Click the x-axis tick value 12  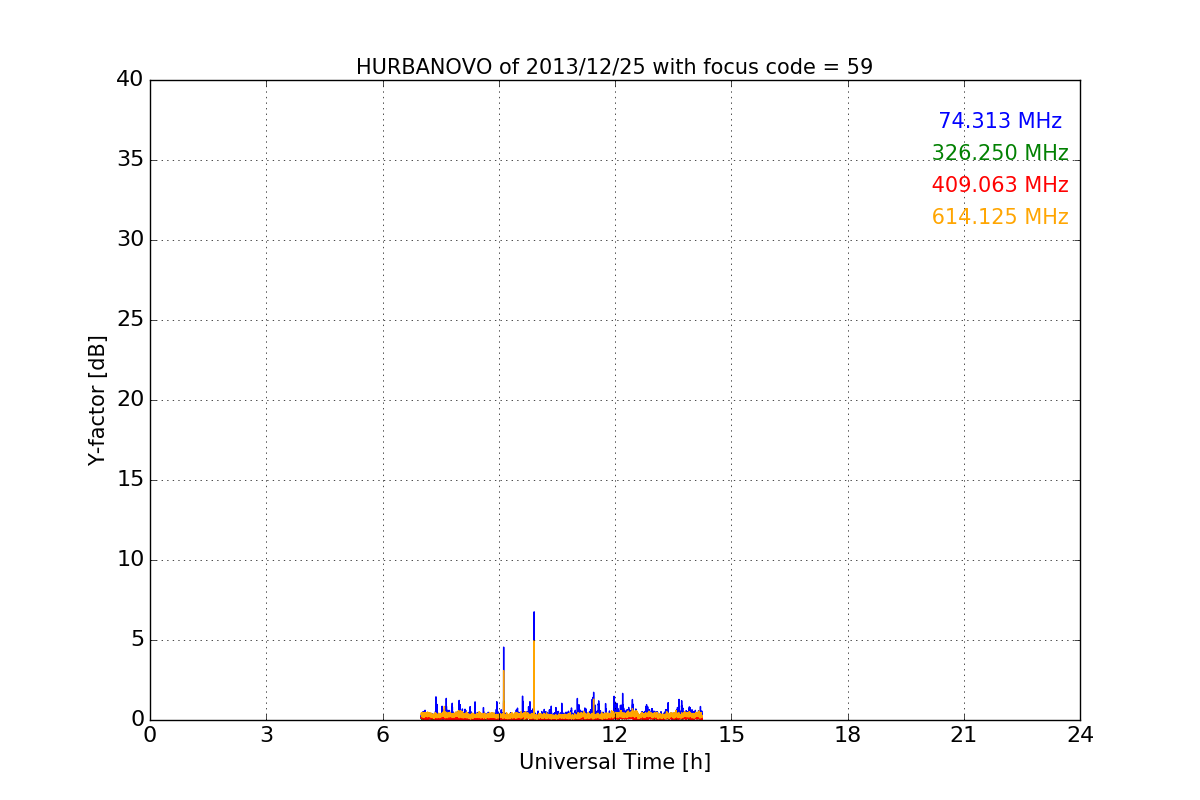pos(615,735)
